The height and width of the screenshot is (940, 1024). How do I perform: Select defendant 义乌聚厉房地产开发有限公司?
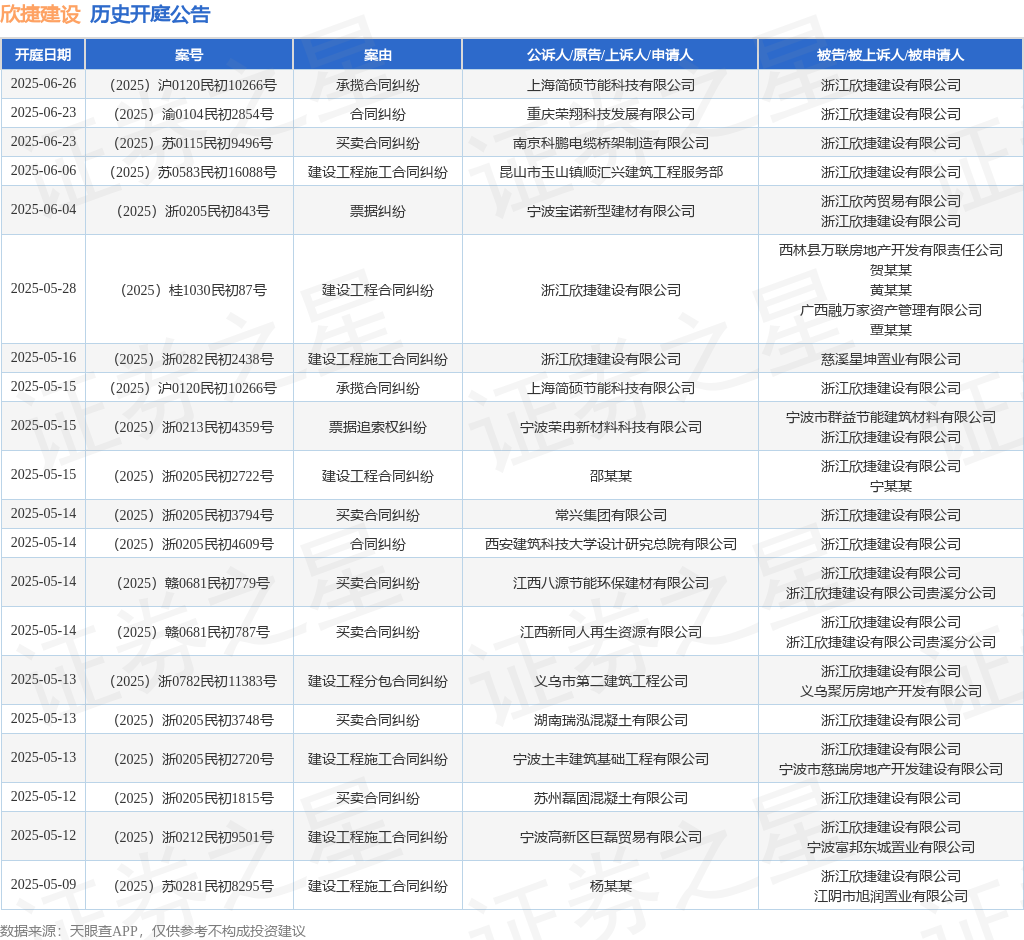(891, 691)
